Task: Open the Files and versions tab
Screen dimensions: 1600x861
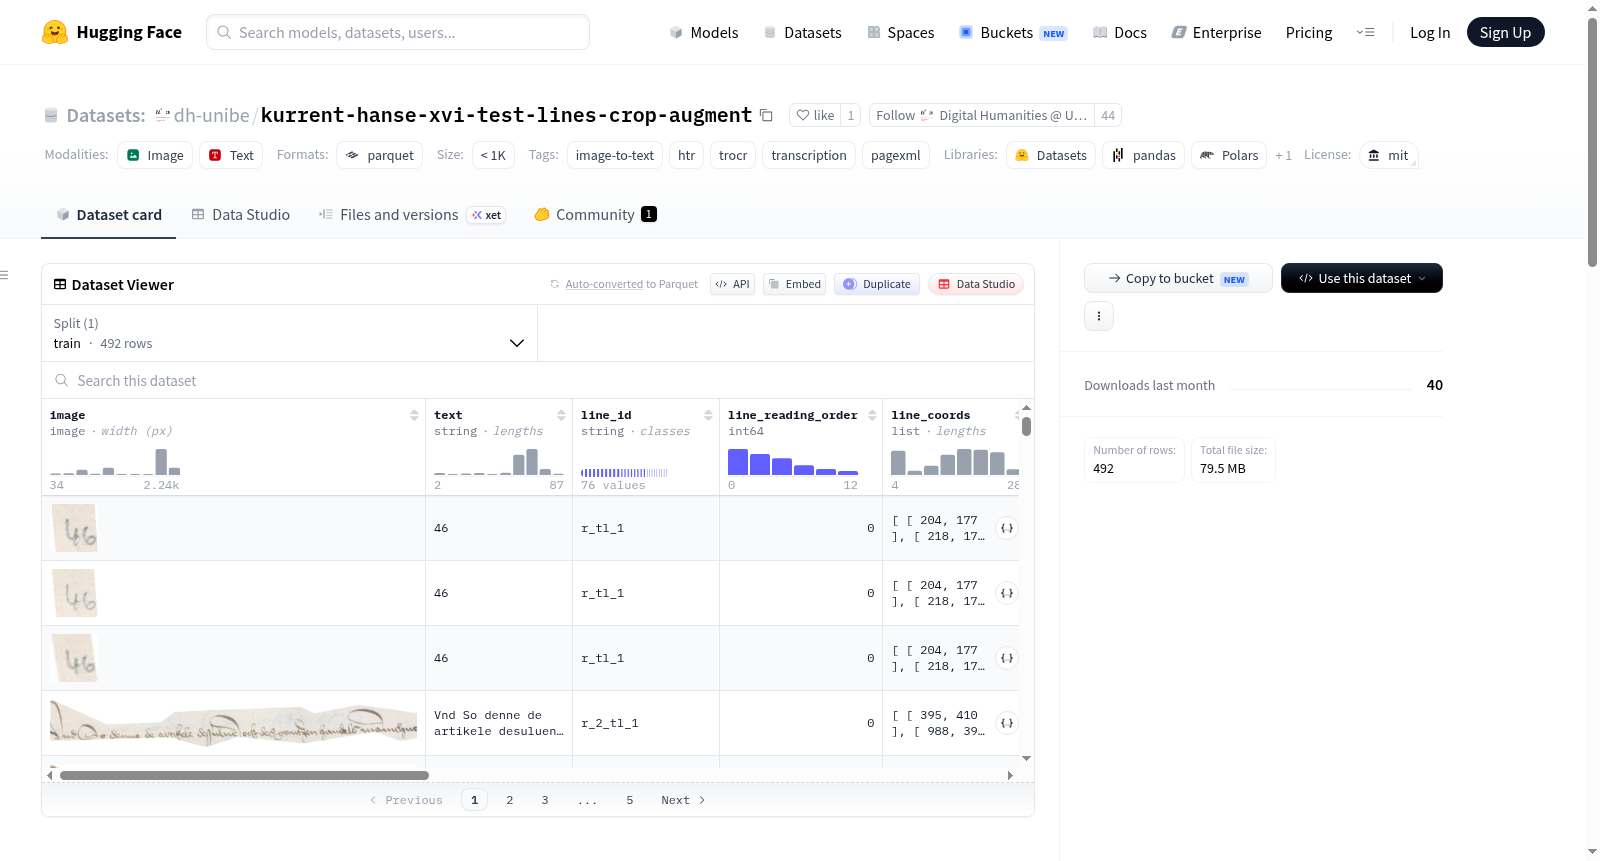Action: [411, 215]
